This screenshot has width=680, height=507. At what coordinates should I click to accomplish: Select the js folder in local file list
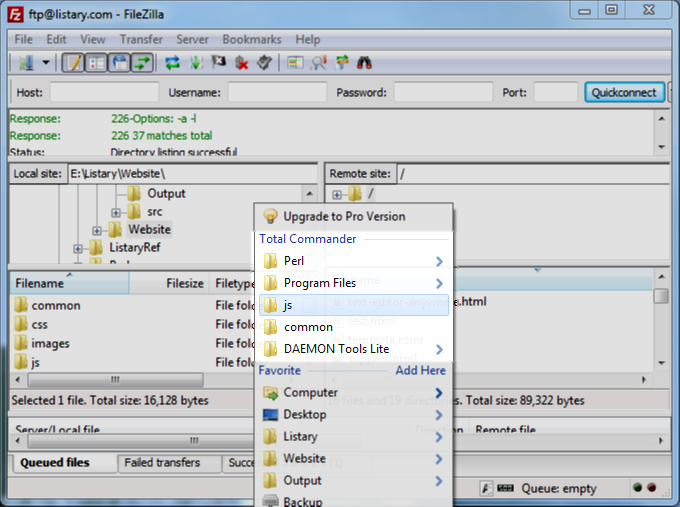click(35, 363)
